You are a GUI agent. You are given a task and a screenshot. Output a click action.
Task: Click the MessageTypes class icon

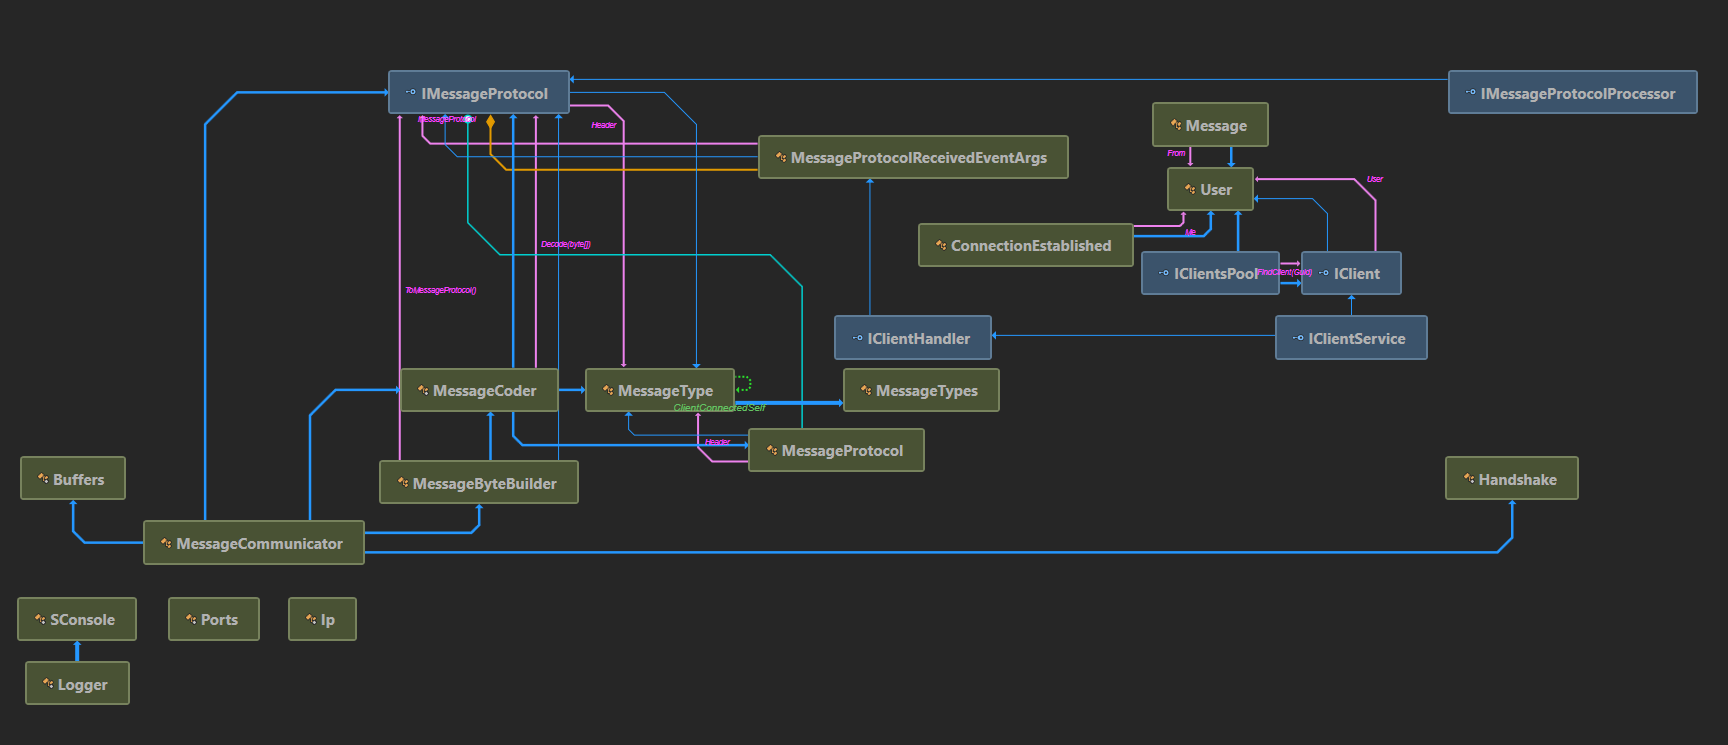866,390
